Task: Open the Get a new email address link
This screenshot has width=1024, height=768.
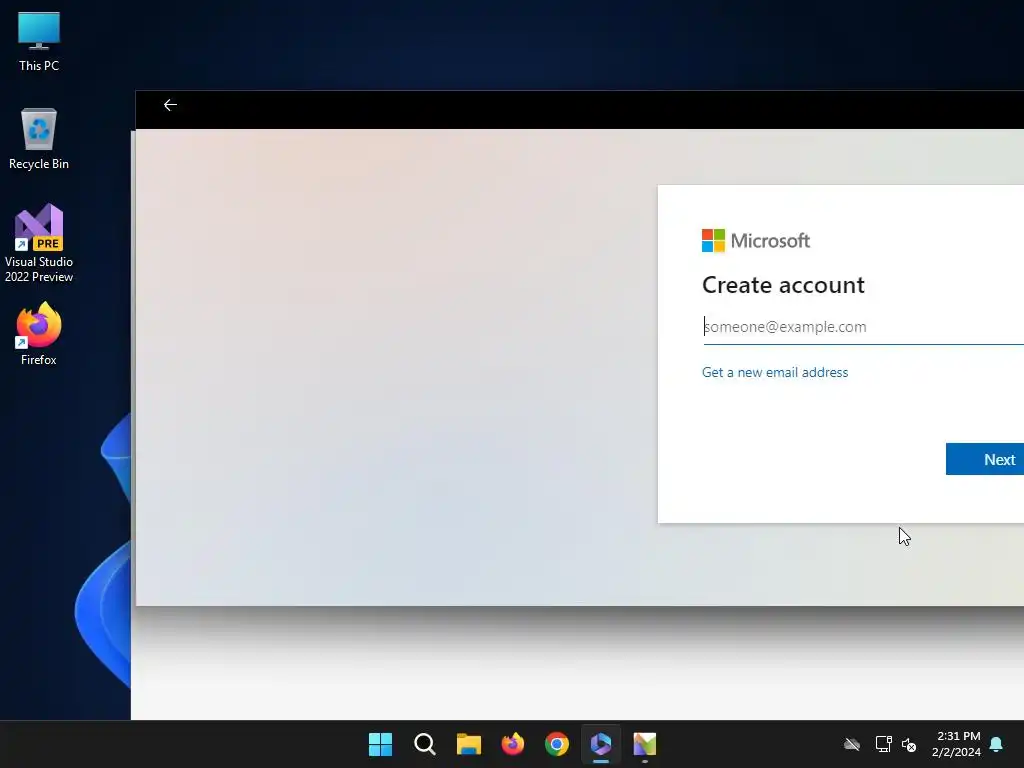Action: [x=775, y=372]
